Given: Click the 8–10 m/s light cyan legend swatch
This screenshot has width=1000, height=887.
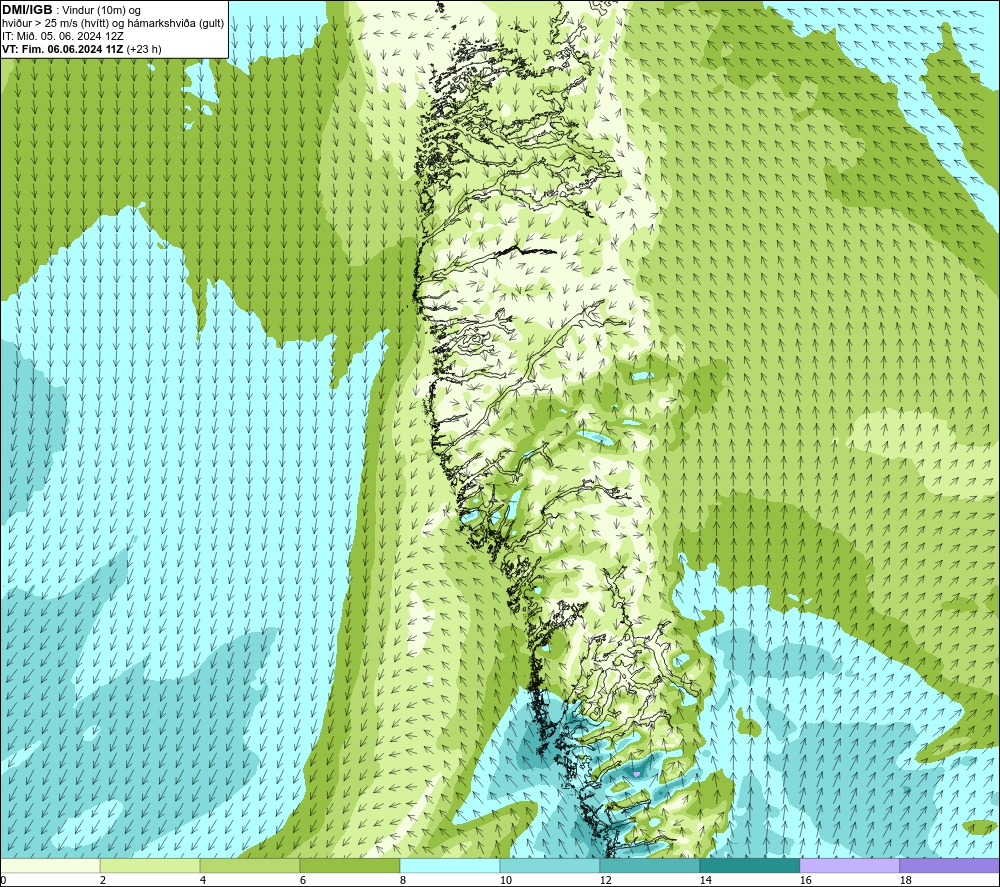Looking at the screenshot, I should click(x=450, y=865).
